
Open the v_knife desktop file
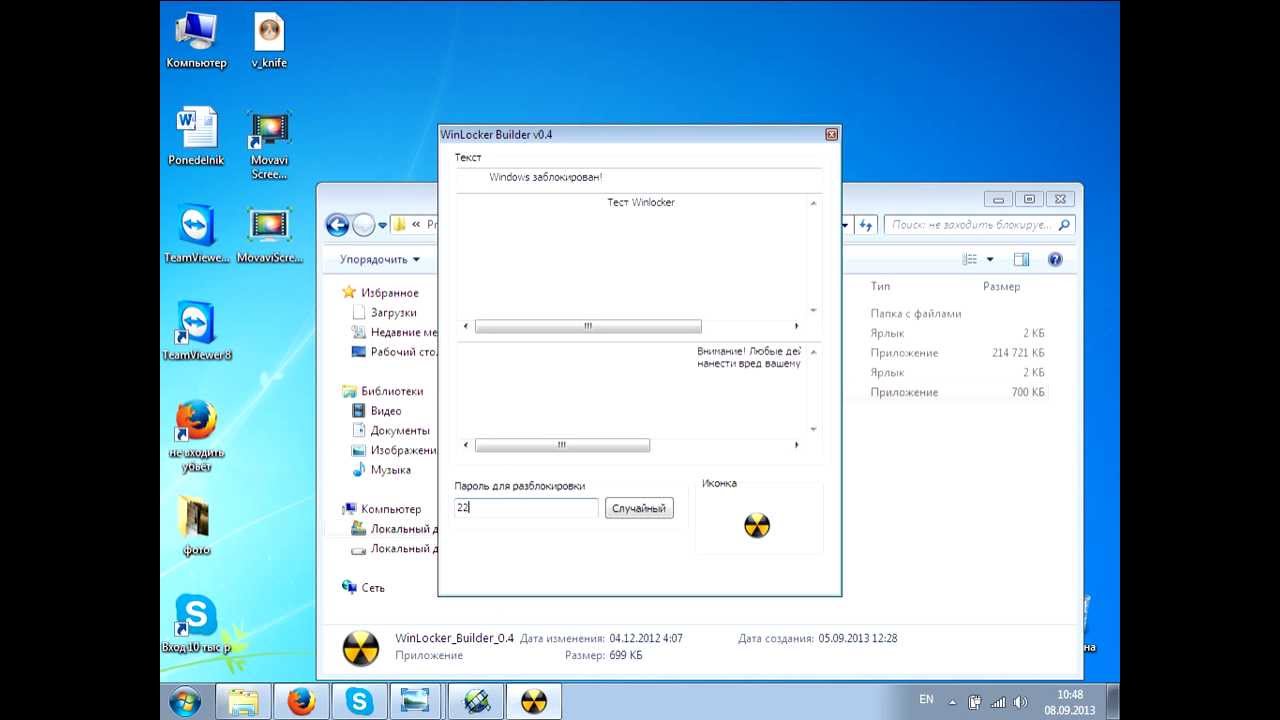tap(269, 41)
